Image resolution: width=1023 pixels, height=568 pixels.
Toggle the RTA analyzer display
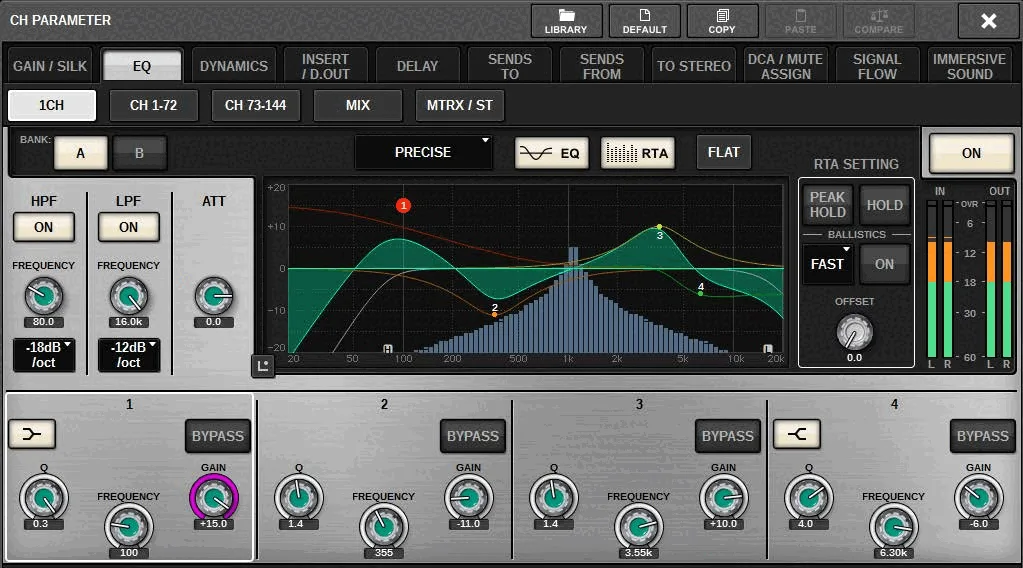pos(637,153)
